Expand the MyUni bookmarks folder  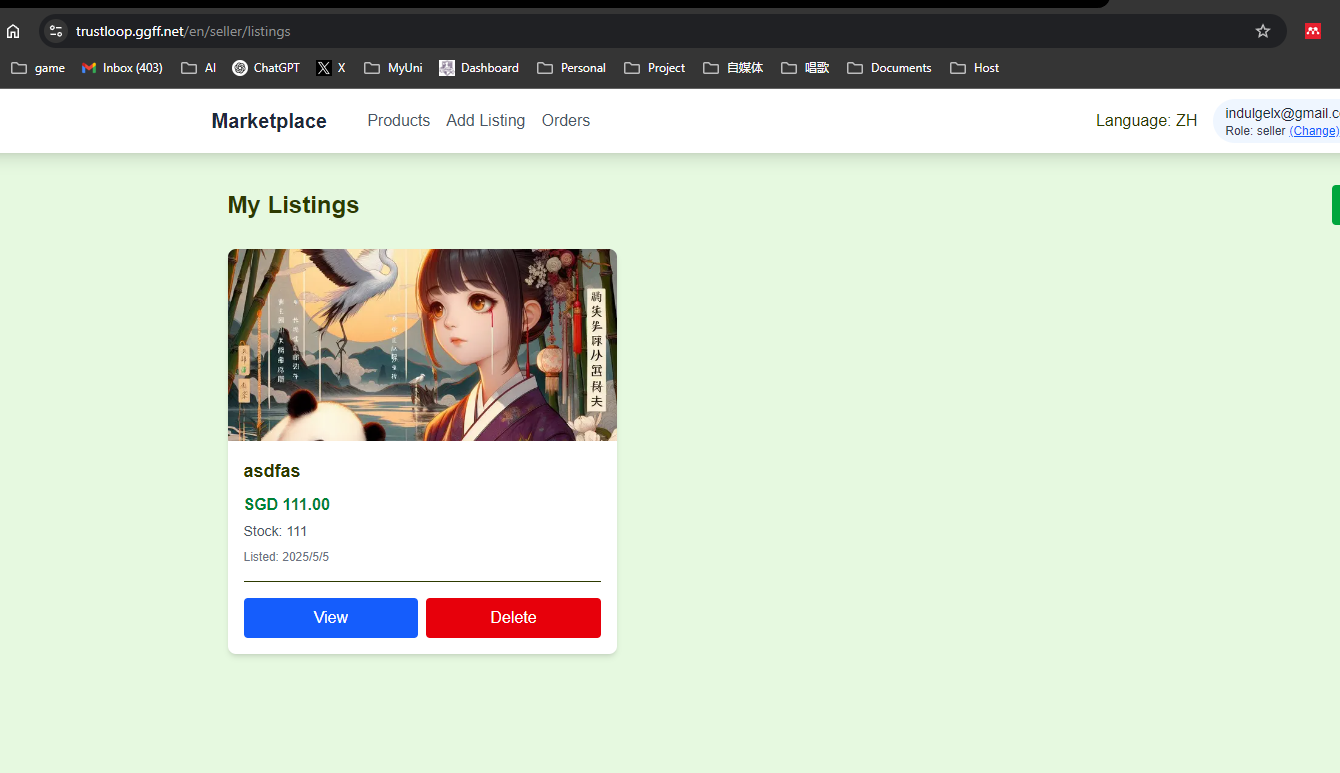coord(393,68)
